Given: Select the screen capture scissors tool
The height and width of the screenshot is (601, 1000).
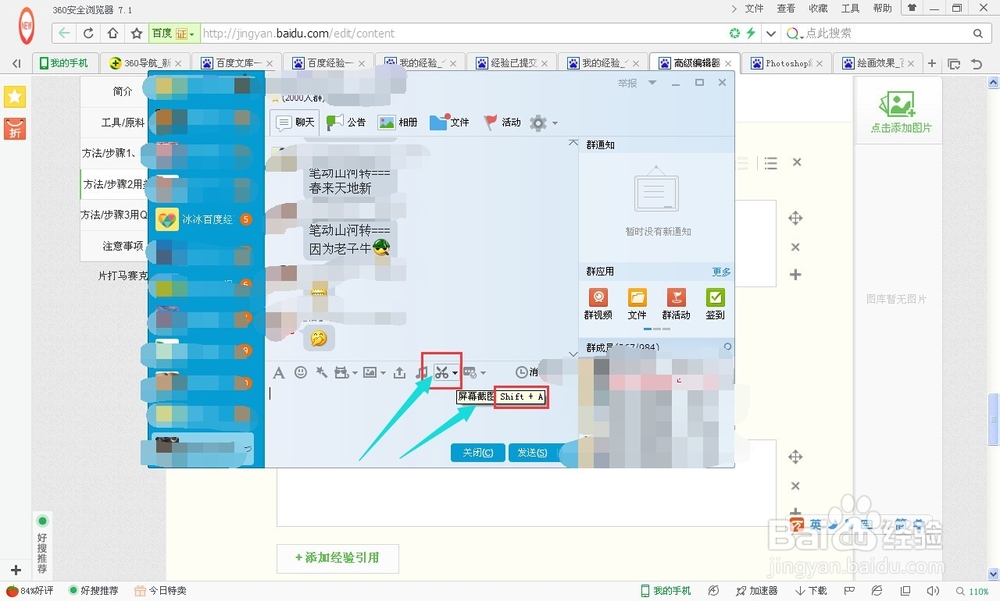Looking at the screenshot, I should click(x=443, y=371).
